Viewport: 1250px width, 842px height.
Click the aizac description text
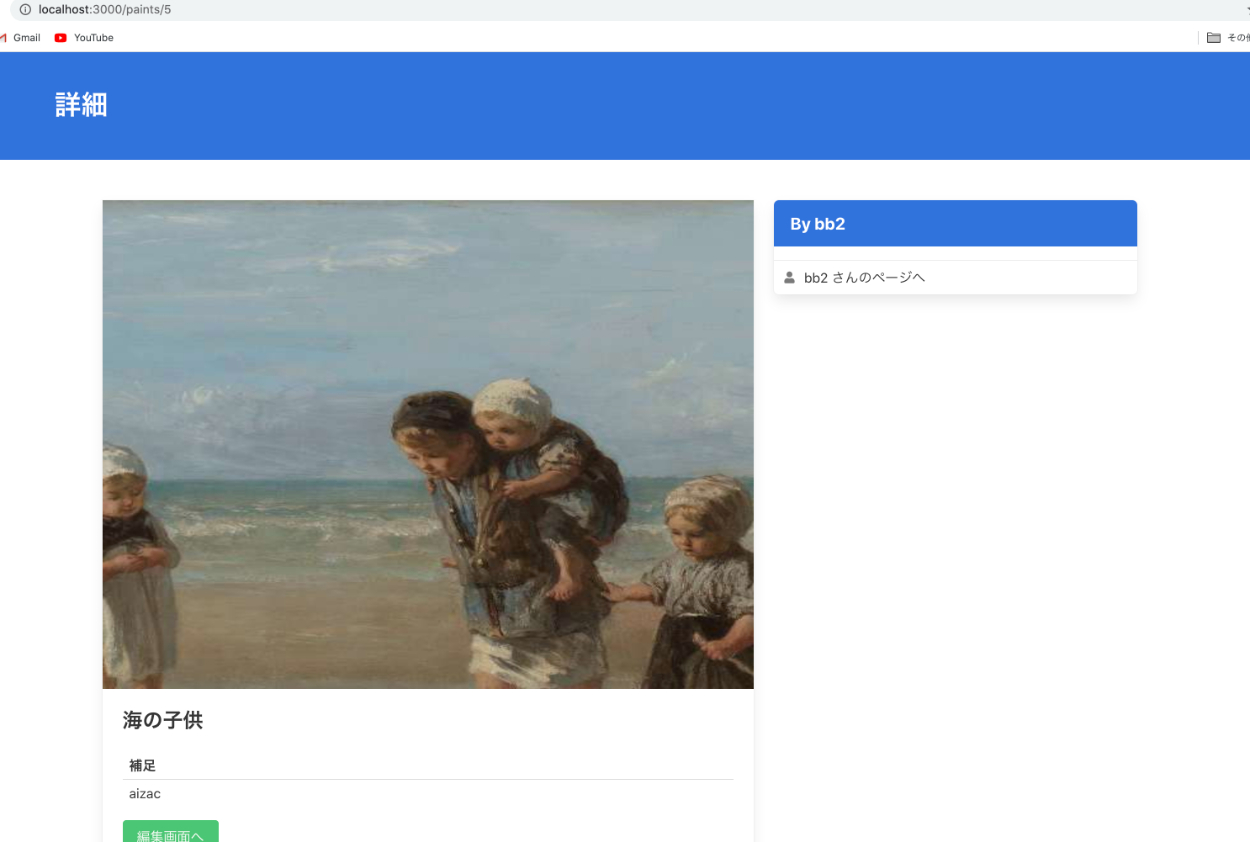[145, 794]
